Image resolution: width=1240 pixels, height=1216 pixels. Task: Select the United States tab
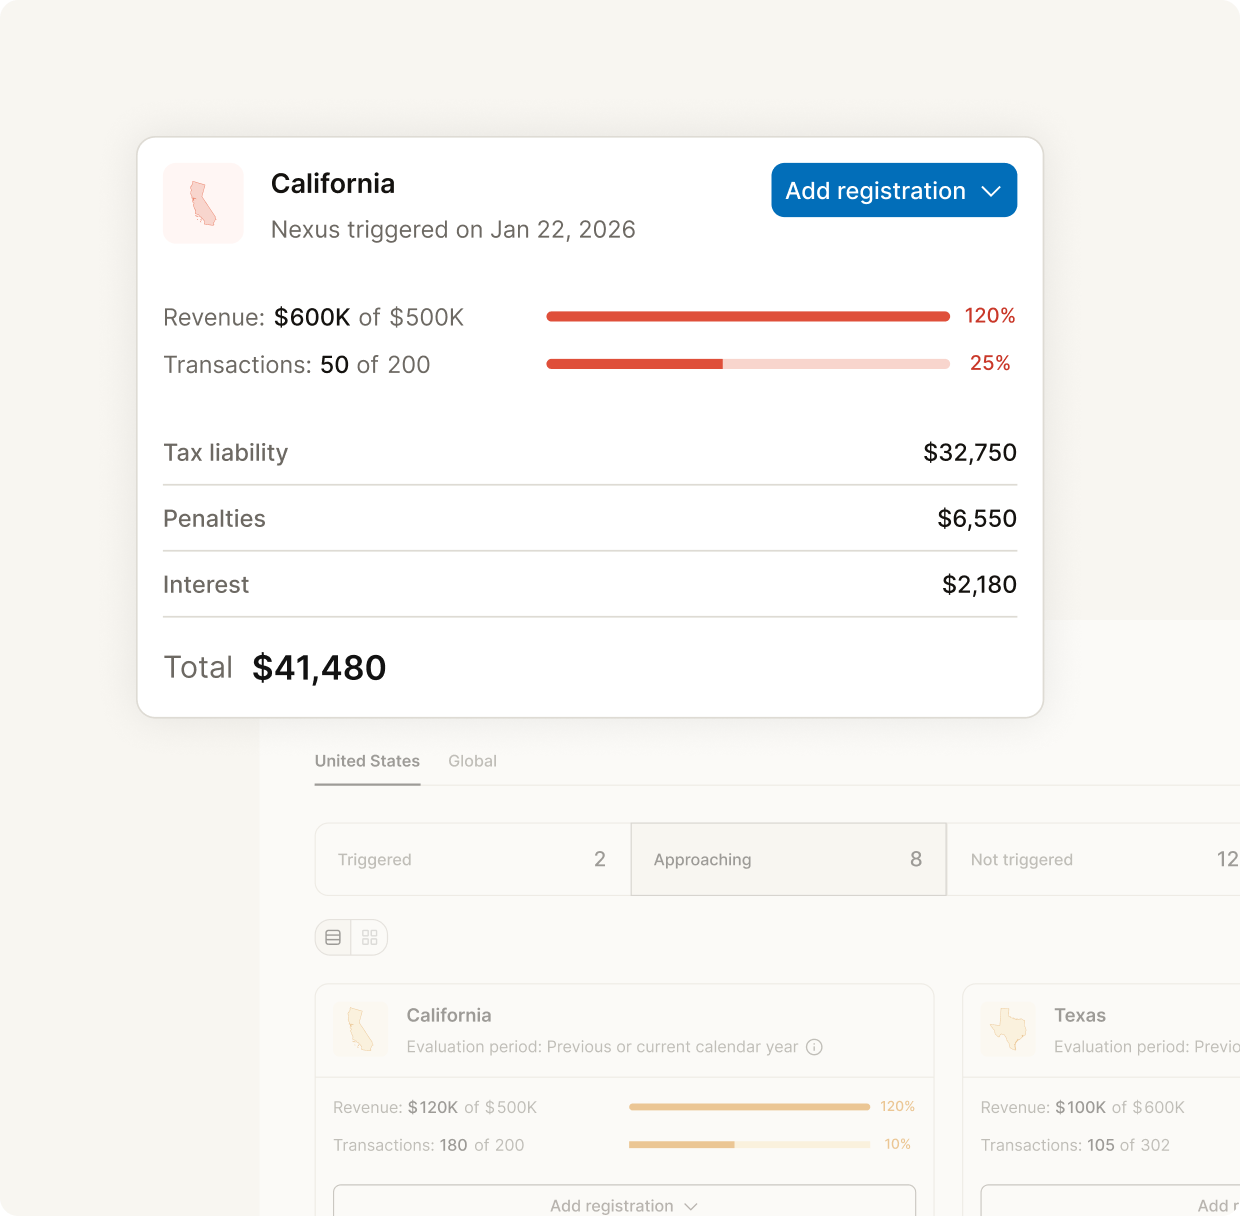pyautogui.click(x=367, y=761)
